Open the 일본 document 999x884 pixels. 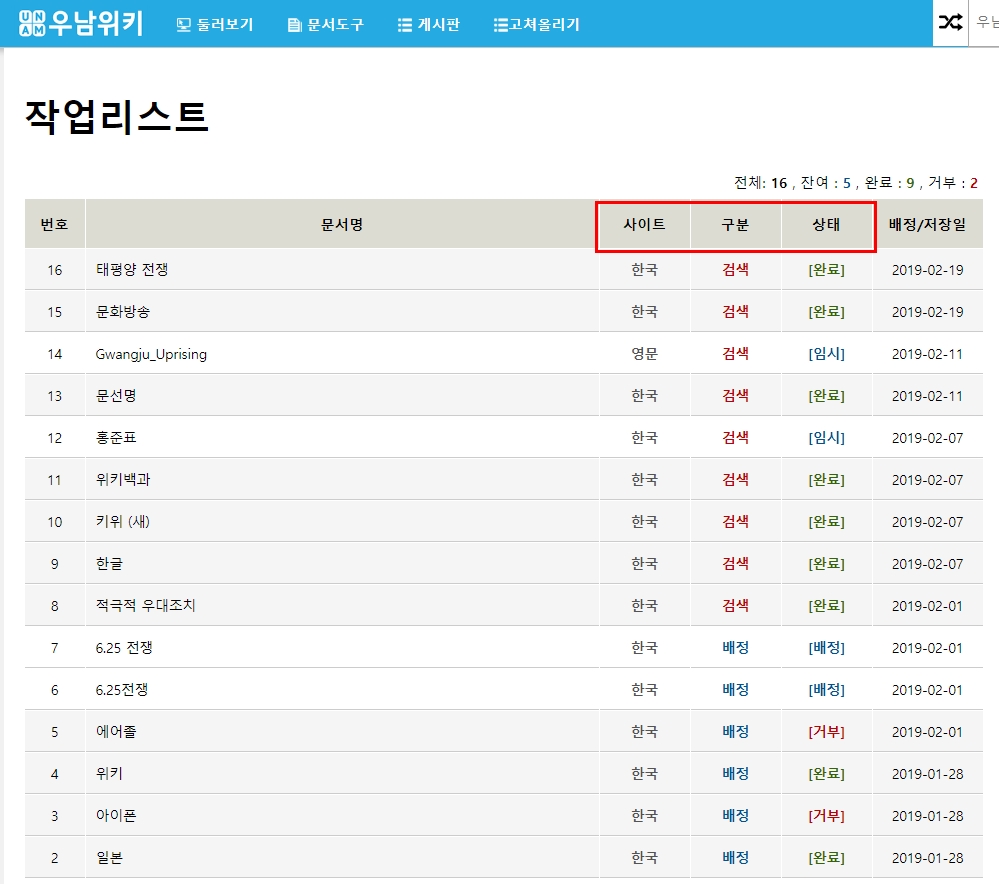tap(109, 858)
